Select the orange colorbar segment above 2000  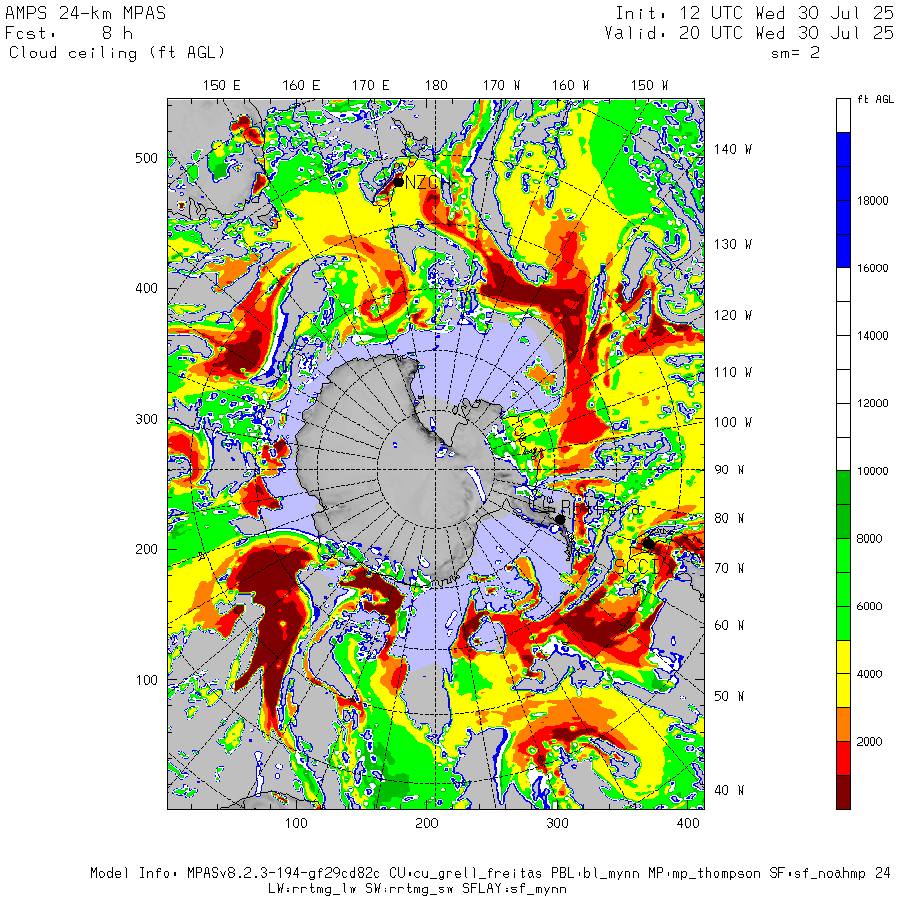843,724
